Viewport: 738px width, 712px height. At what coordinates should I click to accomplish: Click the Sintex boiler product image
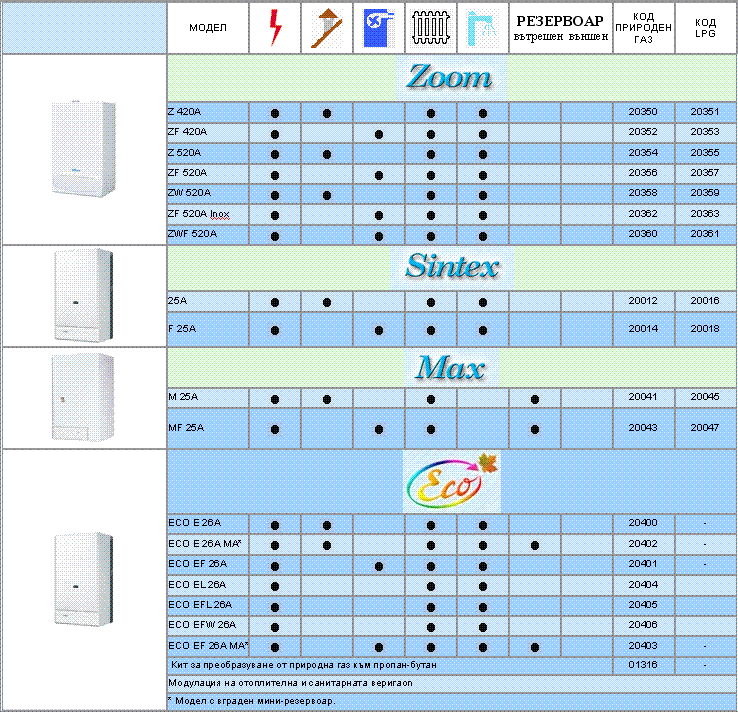(84, 295)
